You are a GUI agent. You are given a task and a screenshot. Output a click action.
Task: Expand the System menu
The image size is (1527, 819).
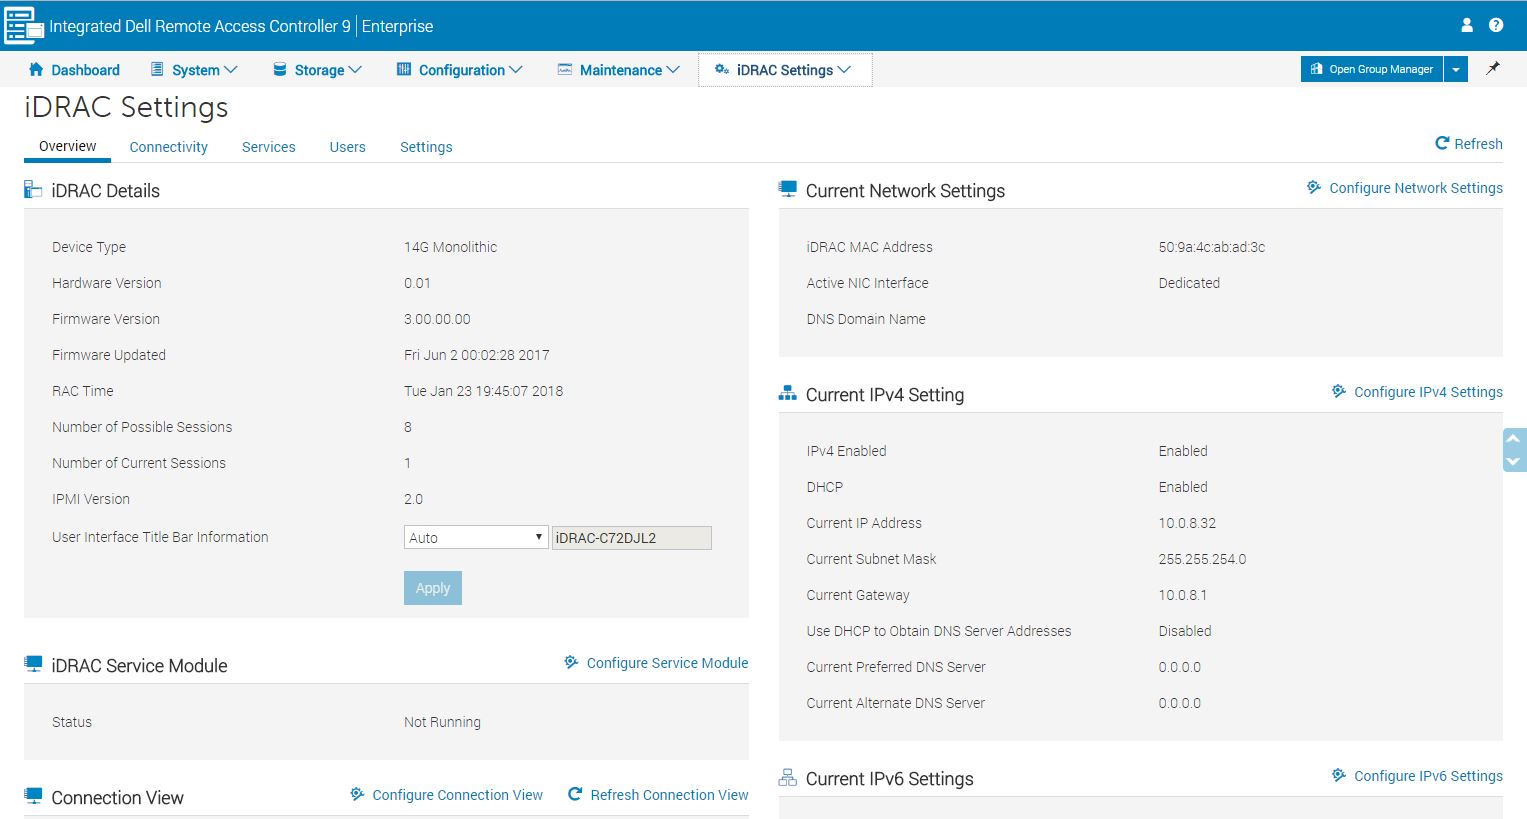coord(194,70)
